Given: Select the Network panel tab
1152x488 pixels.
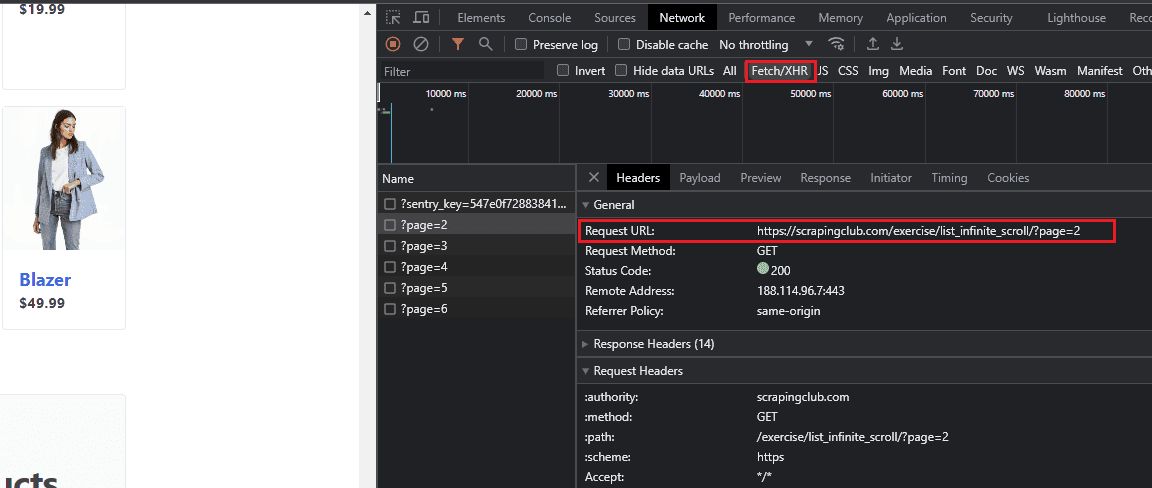Looking at the screenshot, I should [x=682, y=18].
